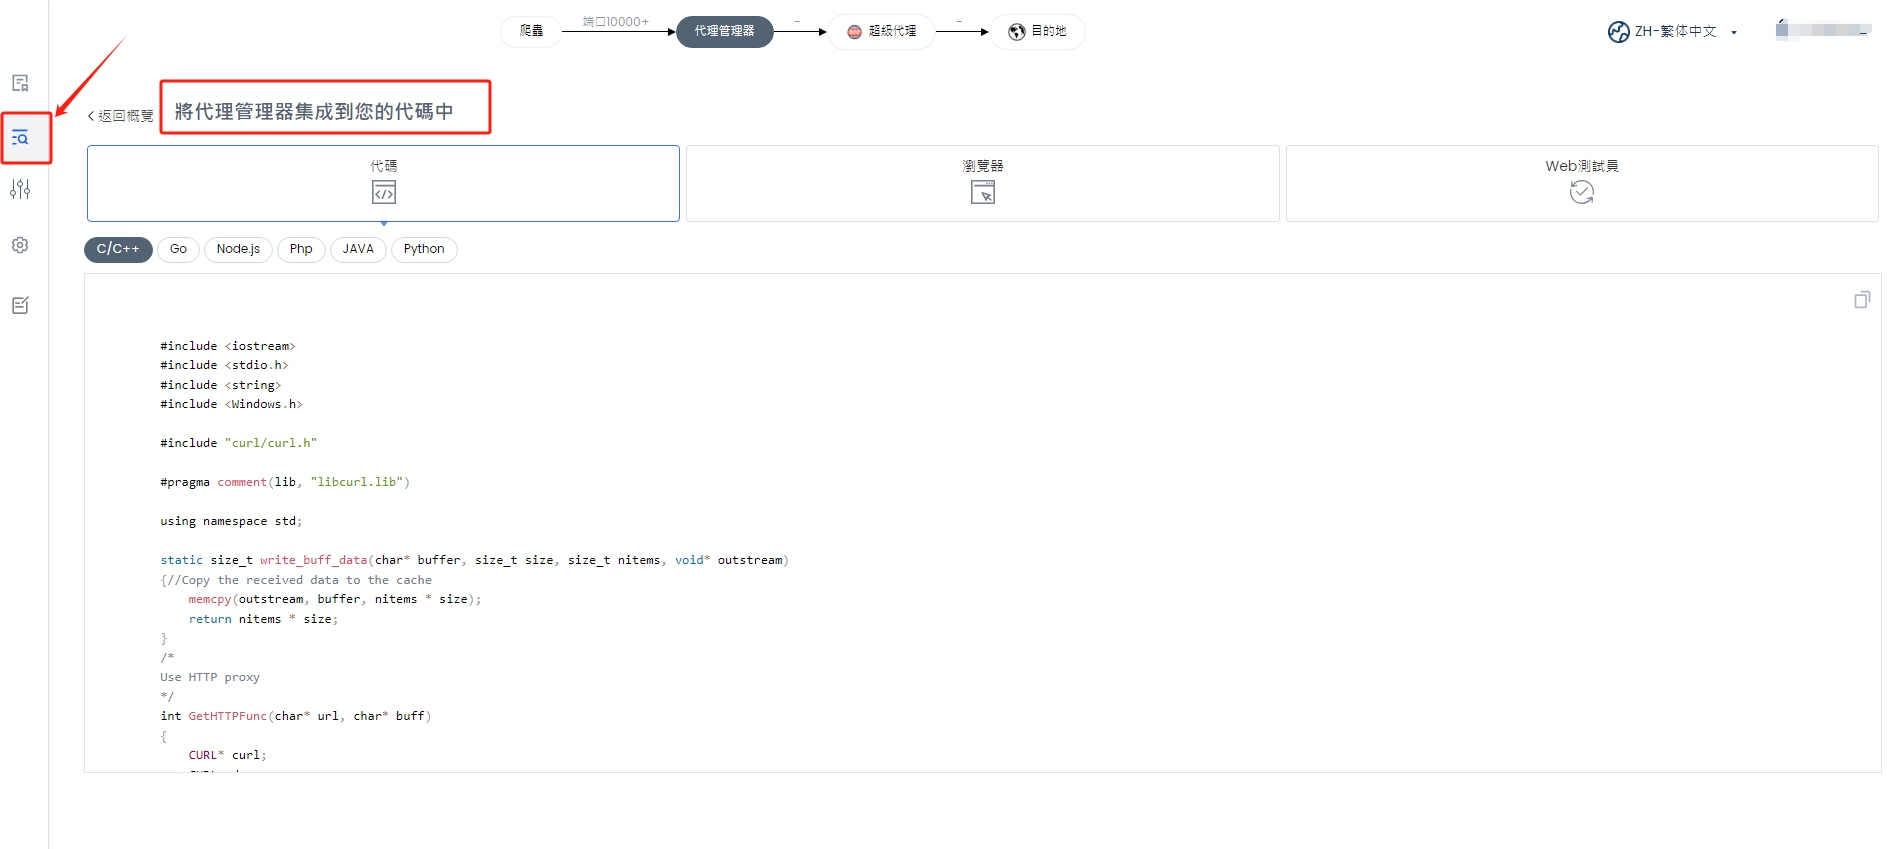1891x849 pixels.
Task: Choose the Go language option
Action: pos(178,249)
